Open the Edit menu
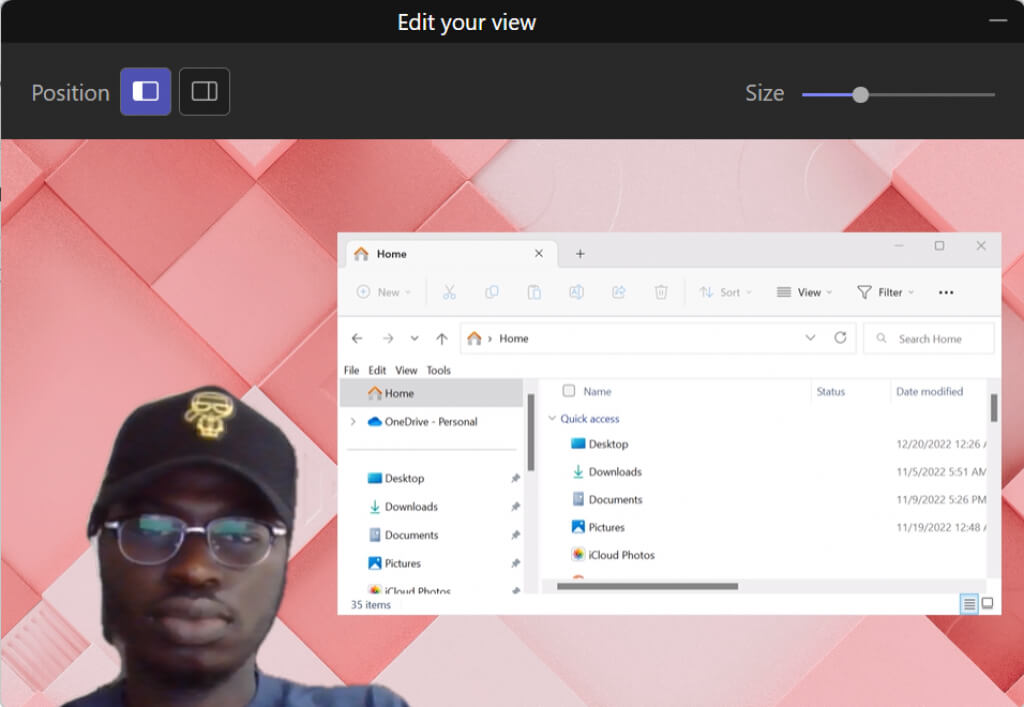Viewport: 1024px width, 707px height. click(x=377, y=370)
